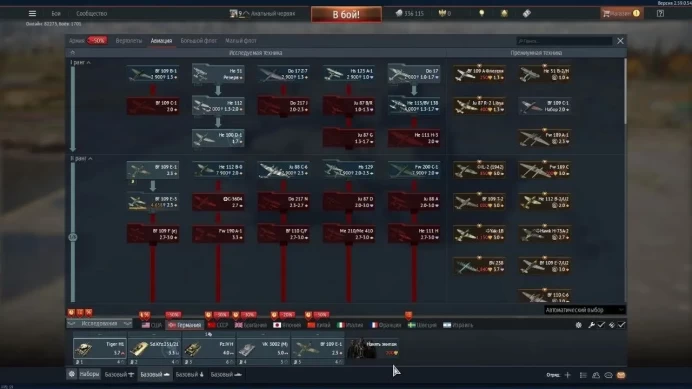Open the Исследования mode dropdown
The image size is (692, 389).
click(99, 324)
